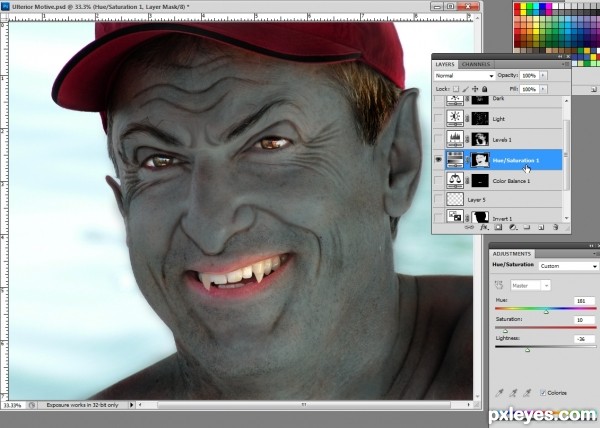Select the subtract-from-sample eyedropper

click(527, 393)
